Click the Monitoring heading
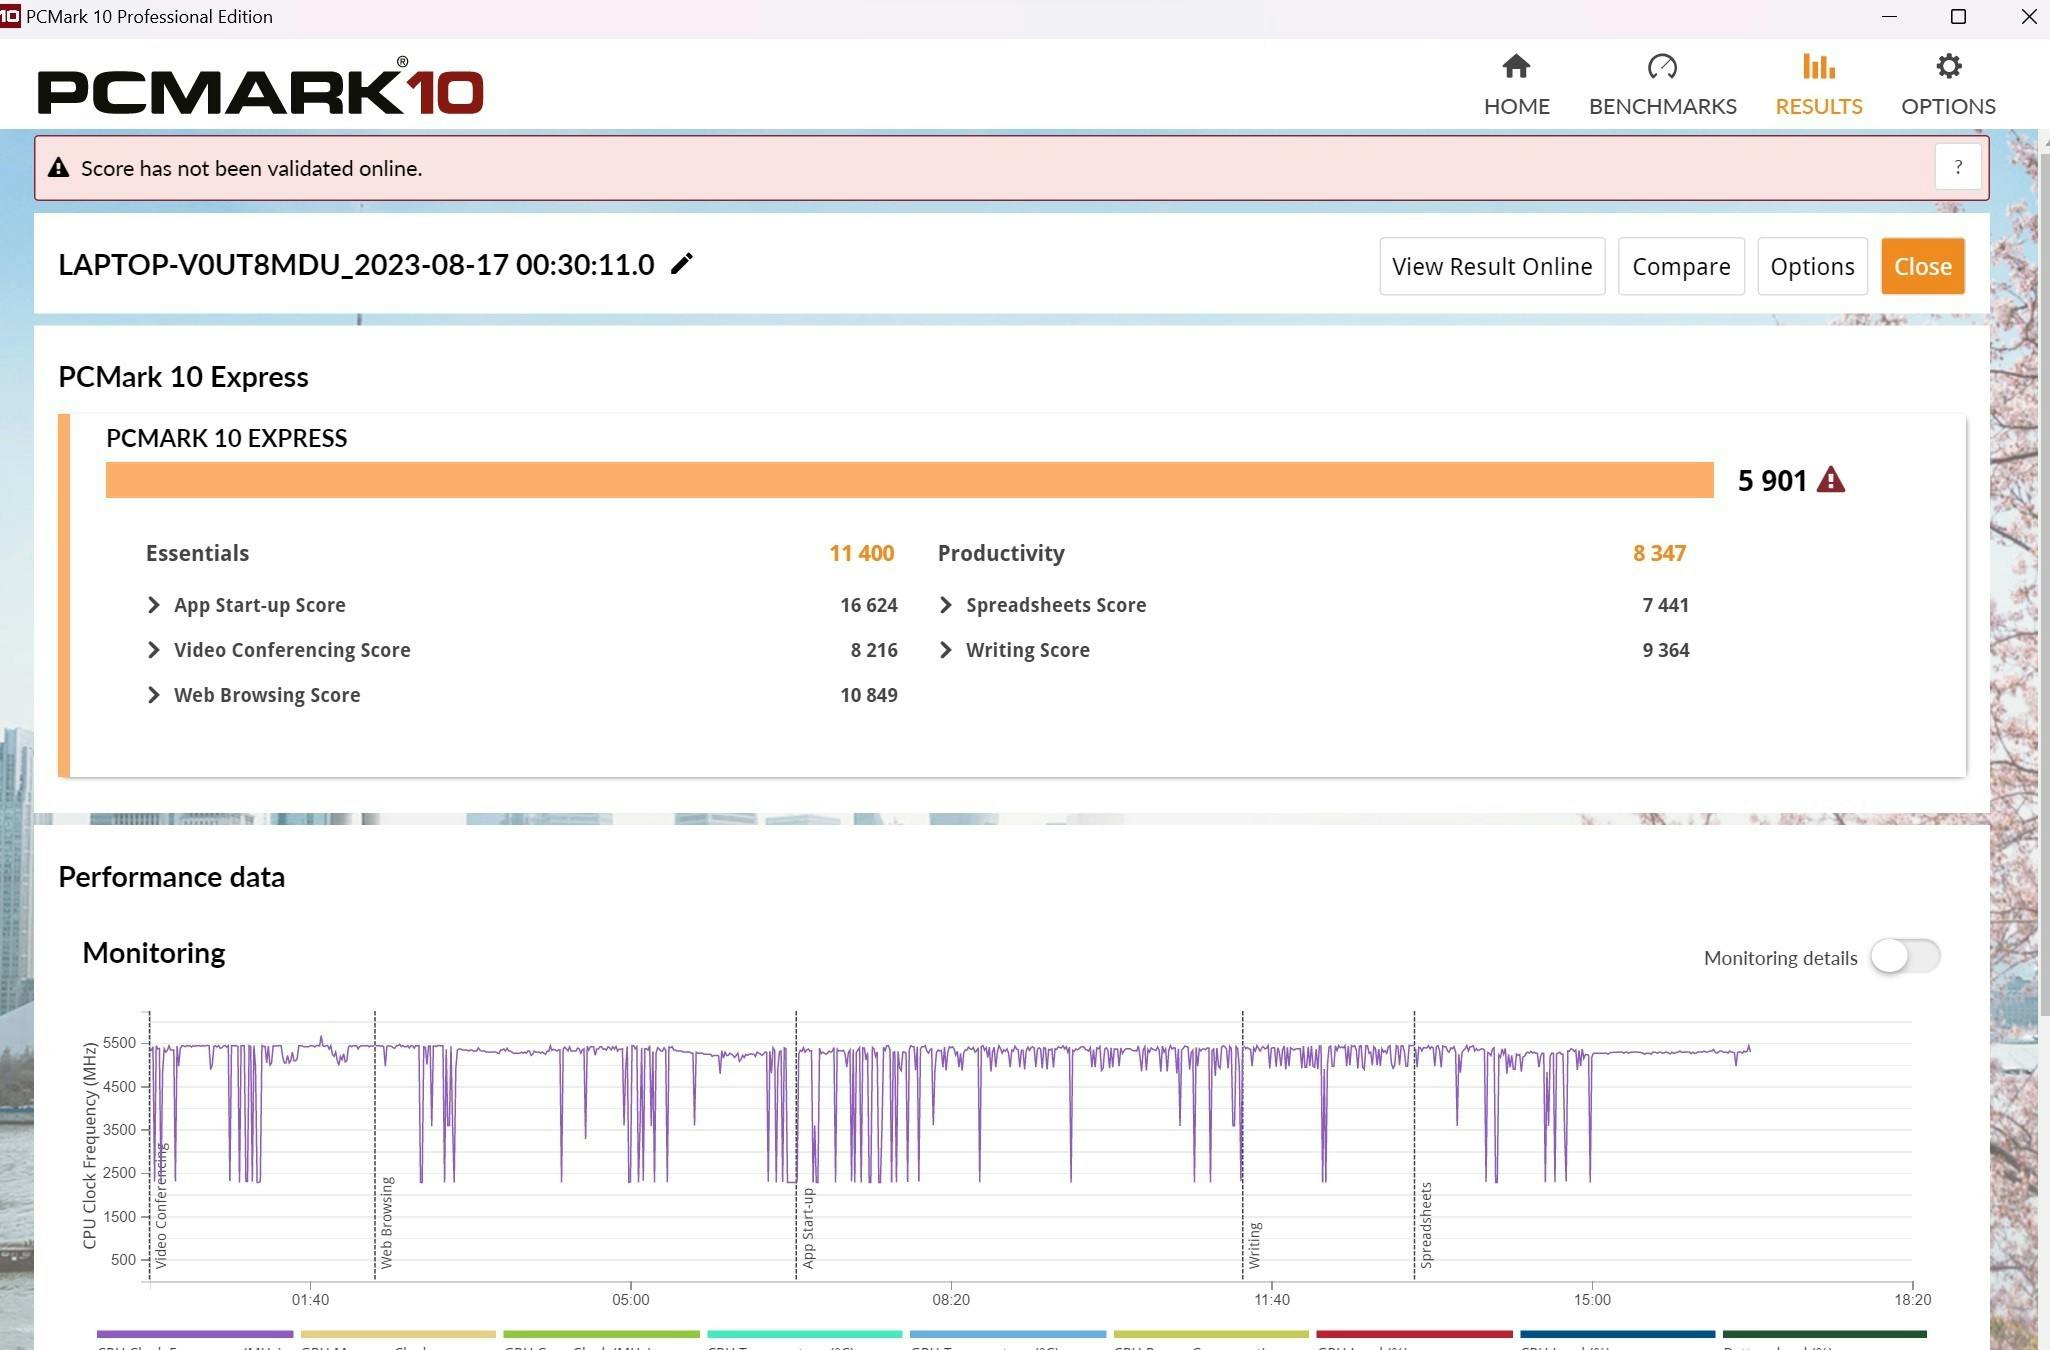Screen dimensions: 2050x1350 (x=153, y=953)
